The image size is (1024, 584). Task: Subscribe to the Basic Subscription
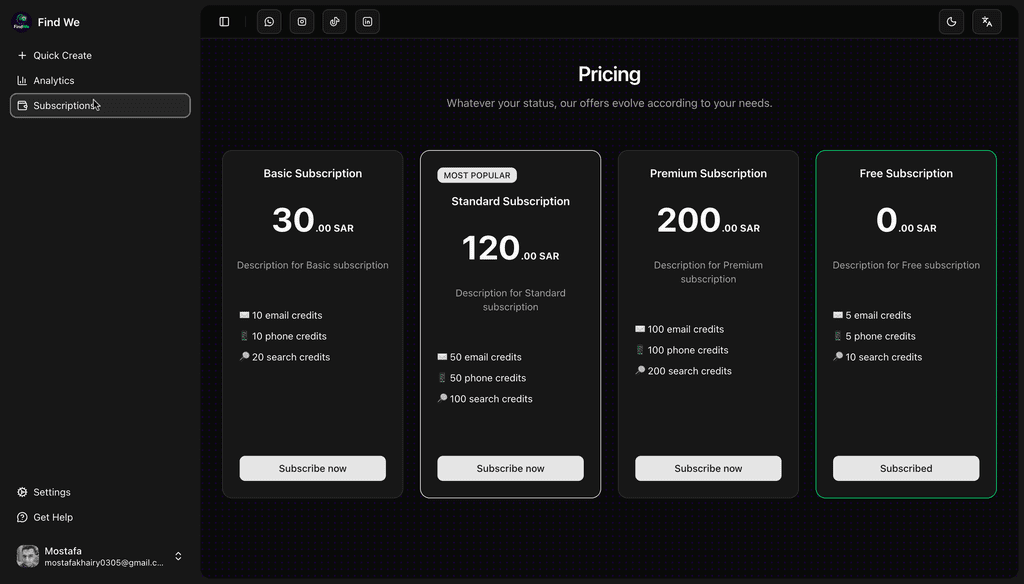click(x=312, y=468)
